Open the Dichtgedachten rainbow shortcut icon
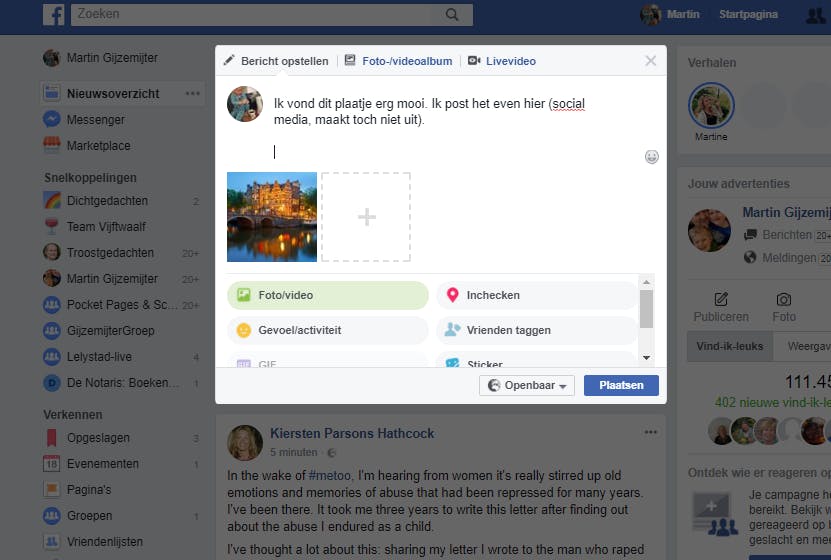The height and width of the screenshot is (560, 831). click(x=51, y=200)
